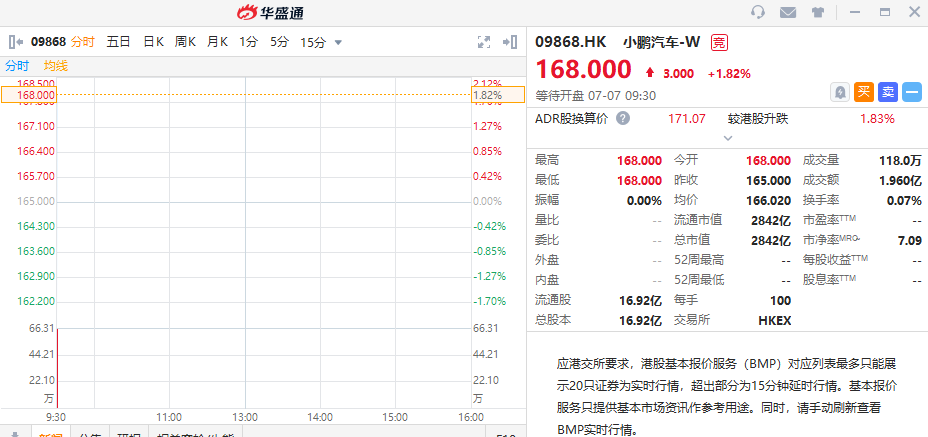Screen dimensions: 928x437
Task: Click the 均价 value 166.020
Action: pyautogui.click(x=768, y=201)
